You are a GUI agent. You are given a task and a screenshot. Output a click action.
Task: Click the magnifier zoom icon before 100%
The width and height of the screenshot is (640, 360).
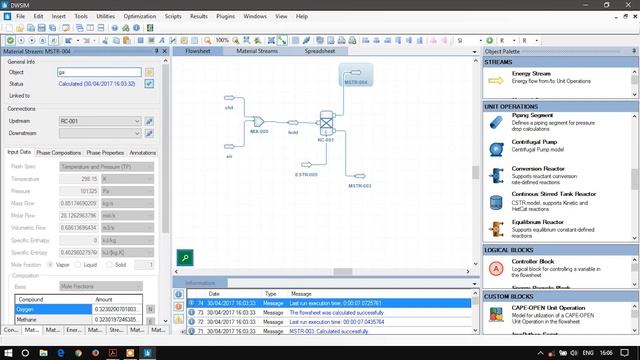click(x=207, y=40)
